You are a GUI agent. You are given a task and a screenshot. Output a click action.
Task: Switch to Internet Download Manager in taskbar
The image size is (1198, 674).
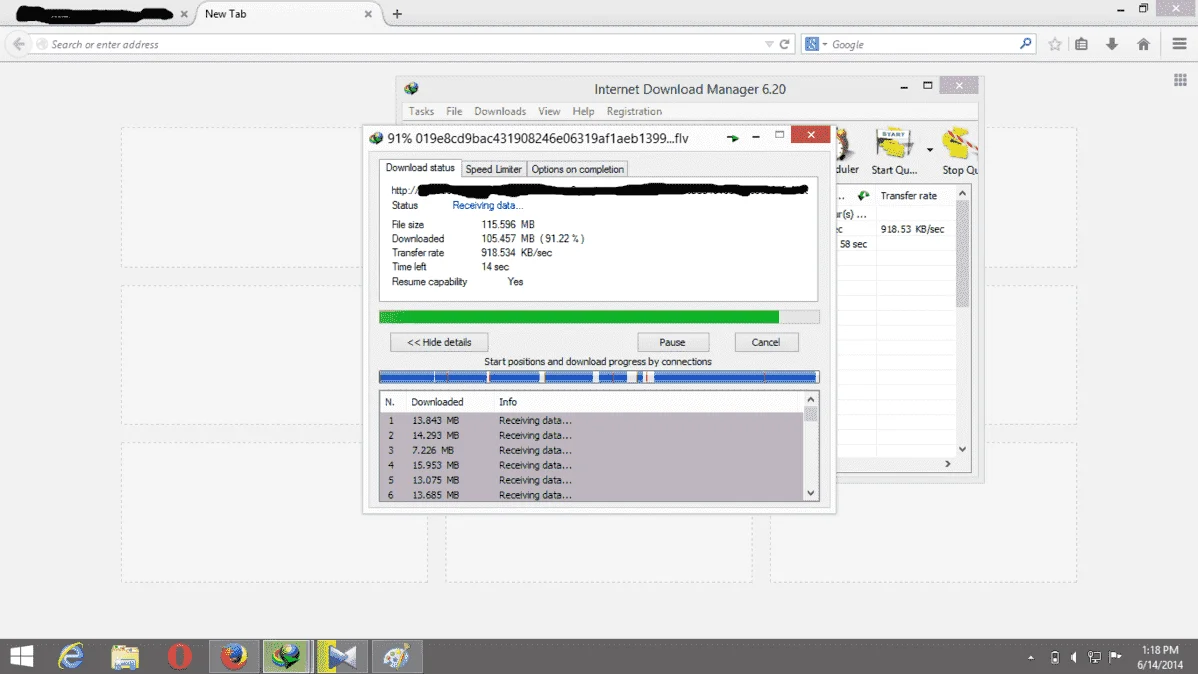(287, 656)
